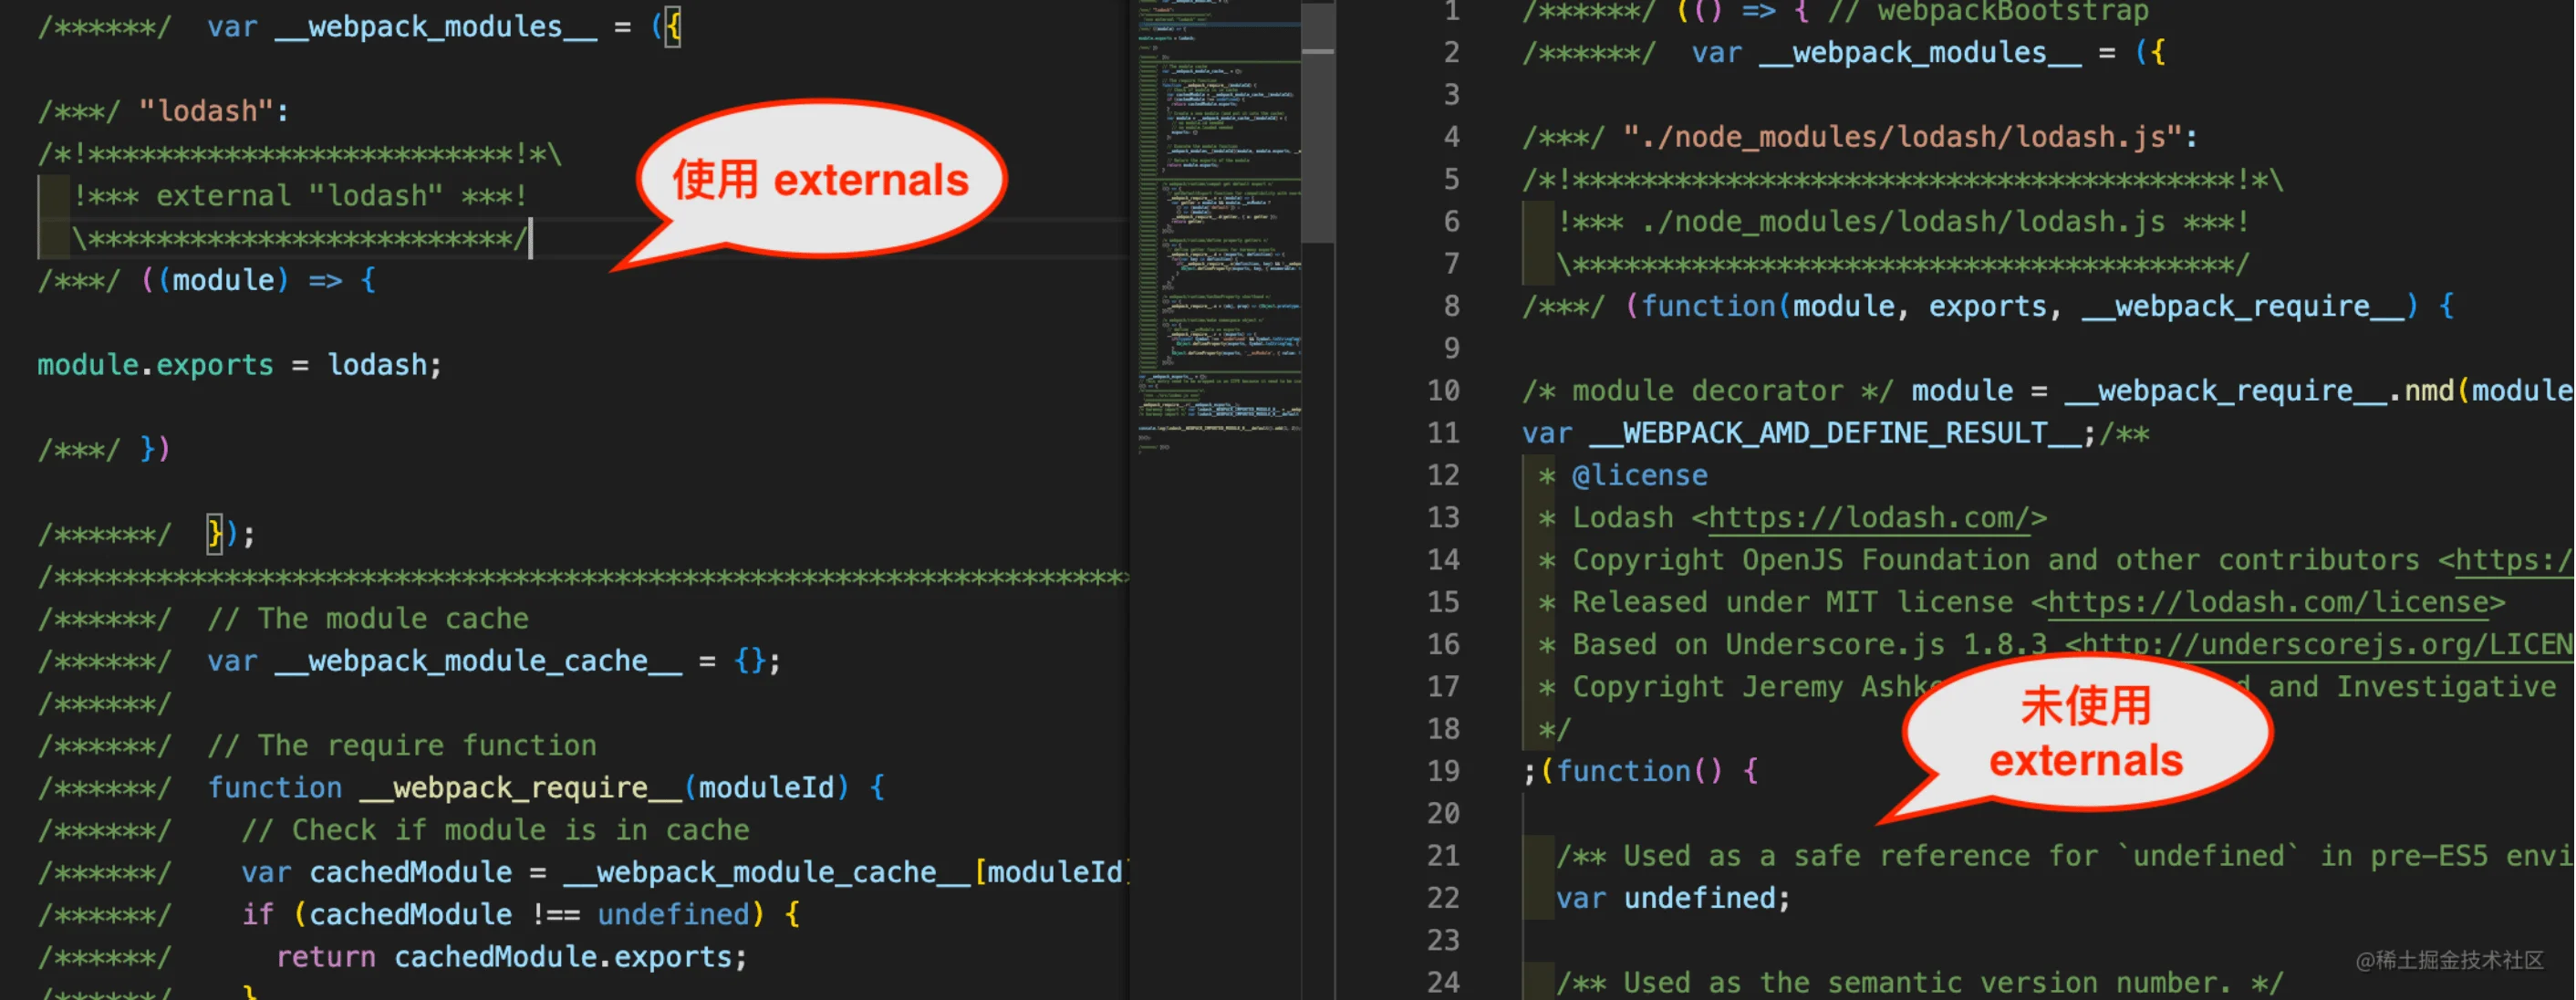Click line number 15 in the right gutter
Screen dimensions: 2576x1000
tap(1443, 602)
